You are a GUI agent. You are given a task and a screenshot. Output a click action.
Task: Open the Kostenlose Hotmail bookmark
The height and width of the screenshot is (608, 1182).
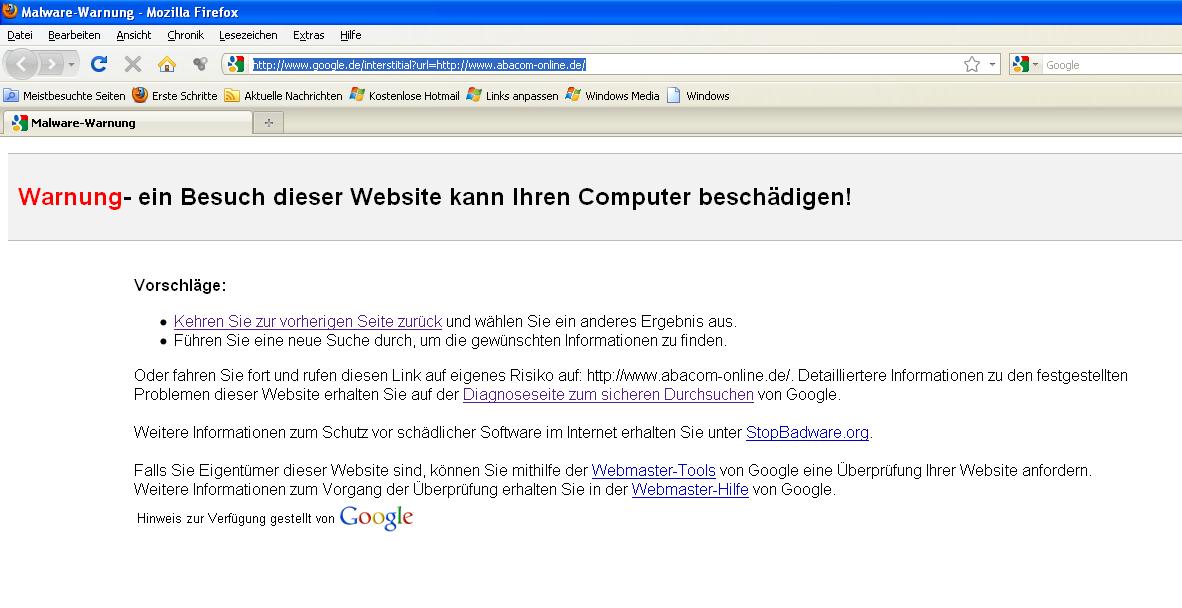point(405,96)
